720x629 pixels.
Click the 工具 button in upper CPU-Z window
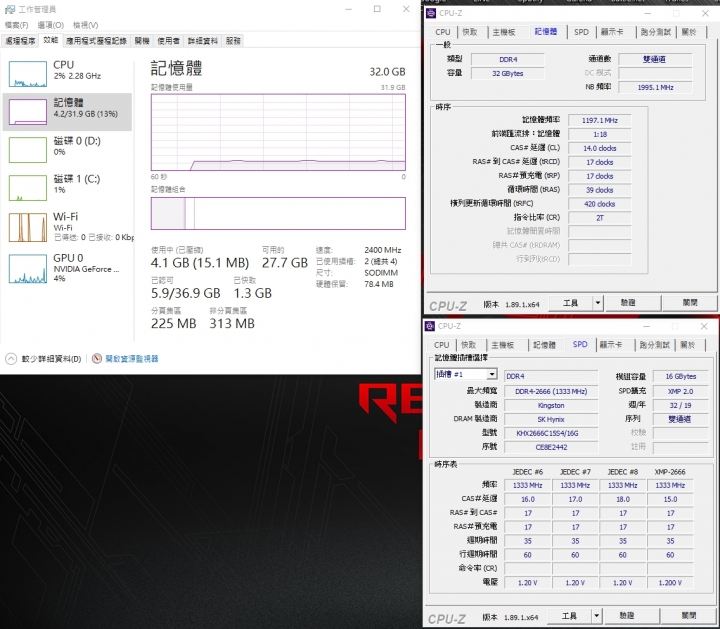click(571, 303)
